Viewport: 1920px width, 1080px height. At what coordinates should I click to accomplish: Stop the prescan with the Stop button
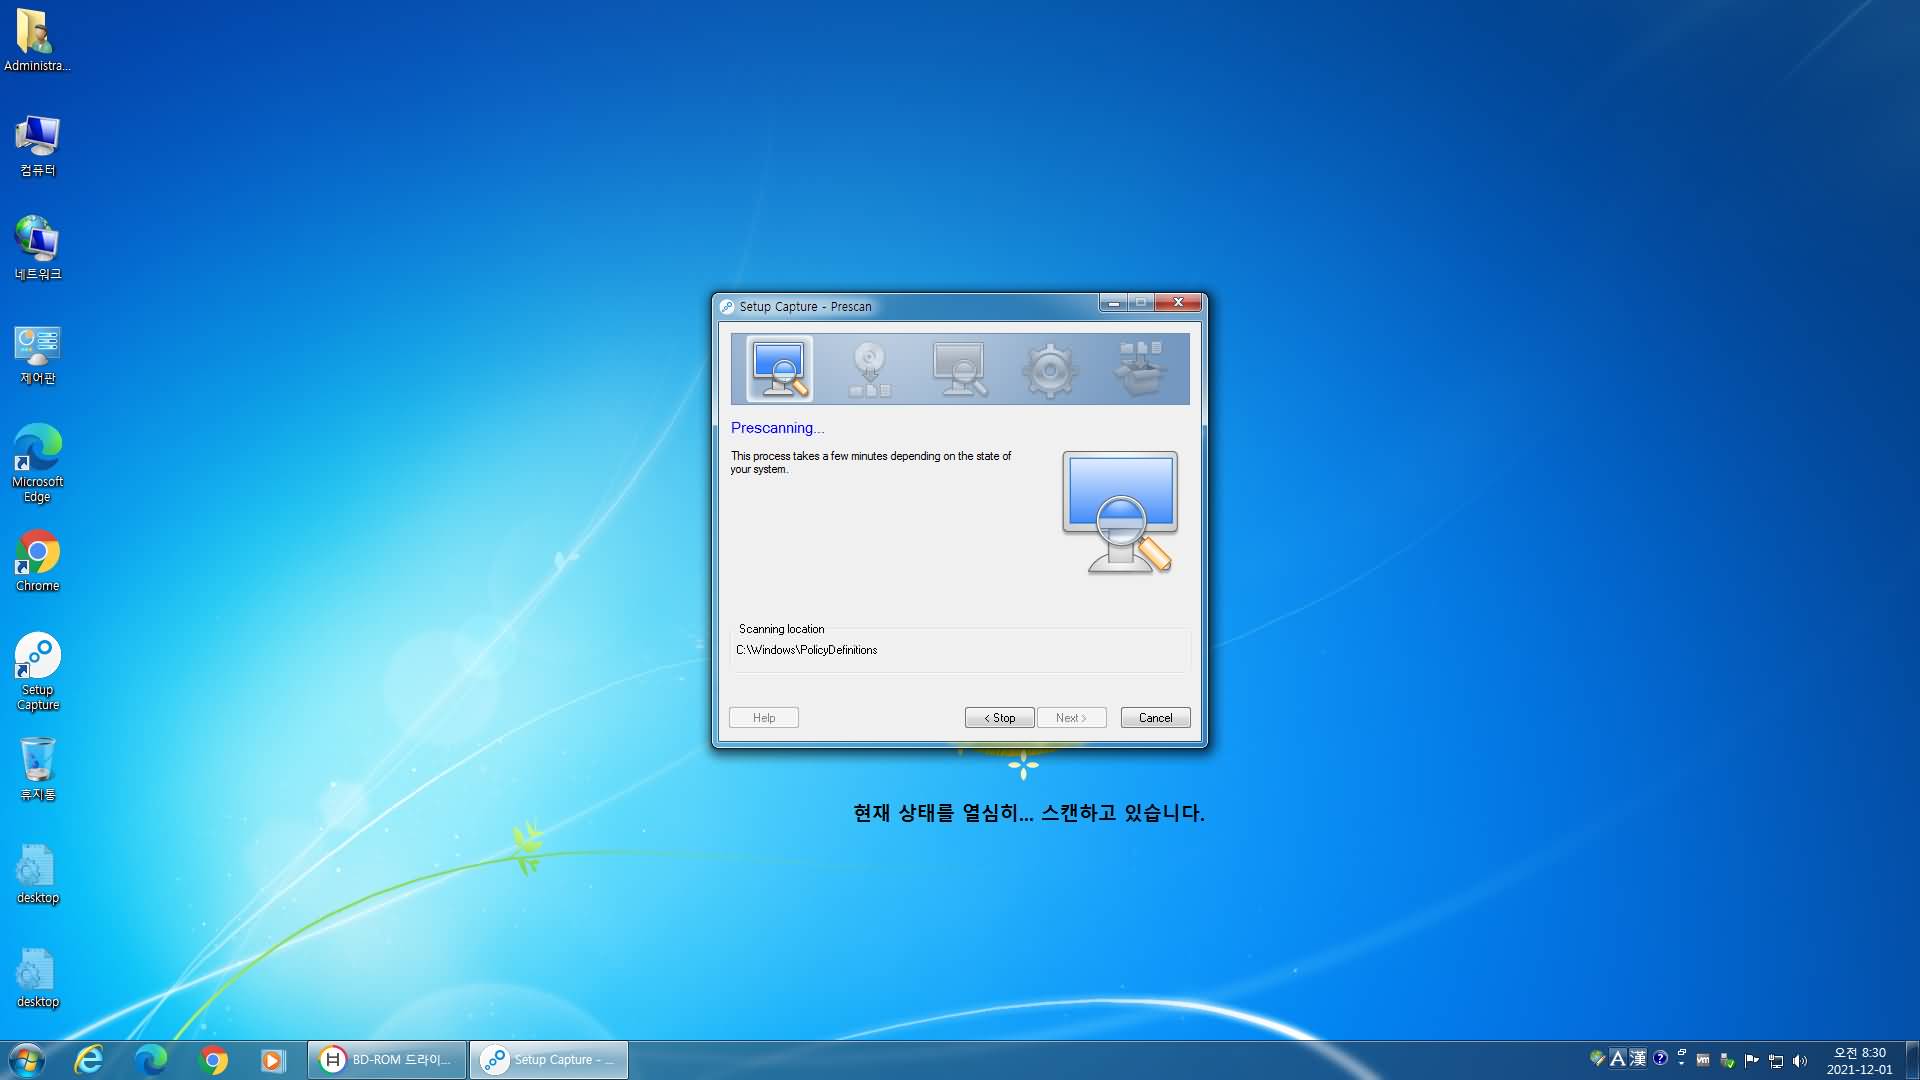click(999, 718)
